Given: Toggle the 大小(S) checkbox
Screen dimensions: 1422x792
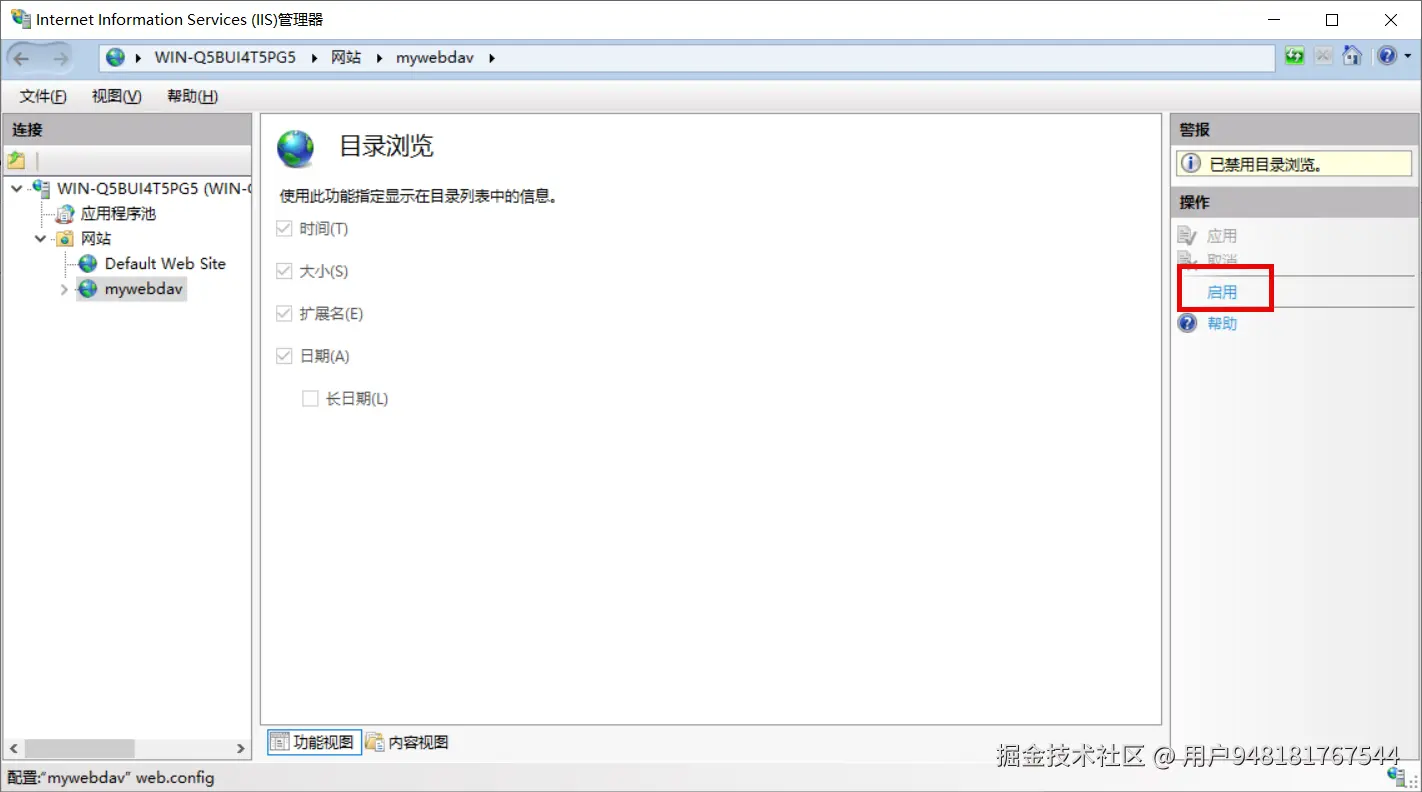Looking at the screenshot, I should point(283,271).
